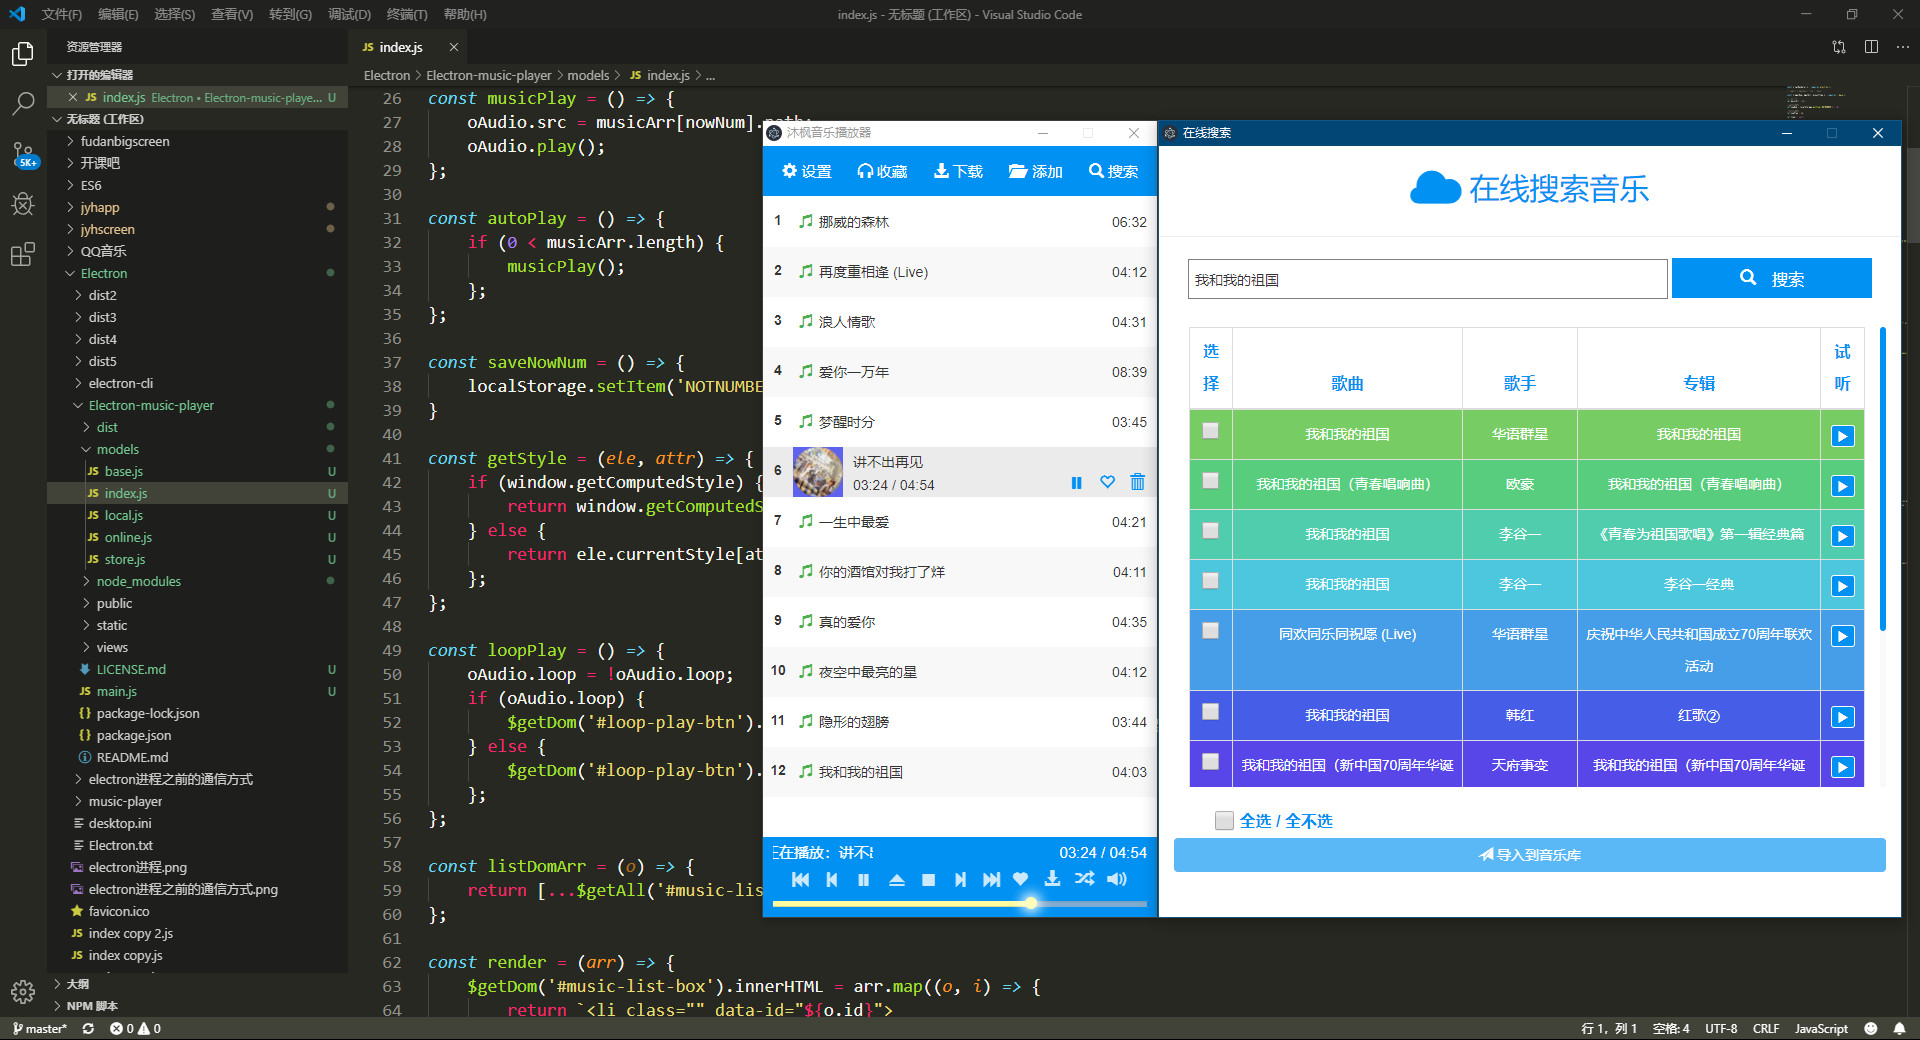The height and width of the screenshot is (1040, 1920).
Task: Click sync icon in status bar
Action: point(88,1028)
